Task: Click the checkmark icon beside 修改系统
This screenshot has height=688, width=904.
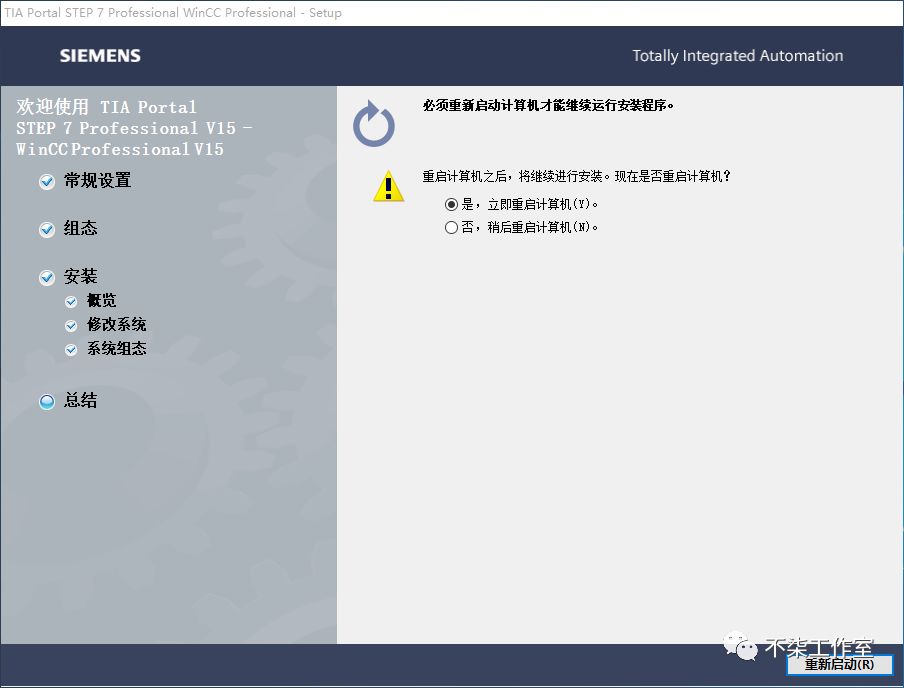Action: click(71, 326)
